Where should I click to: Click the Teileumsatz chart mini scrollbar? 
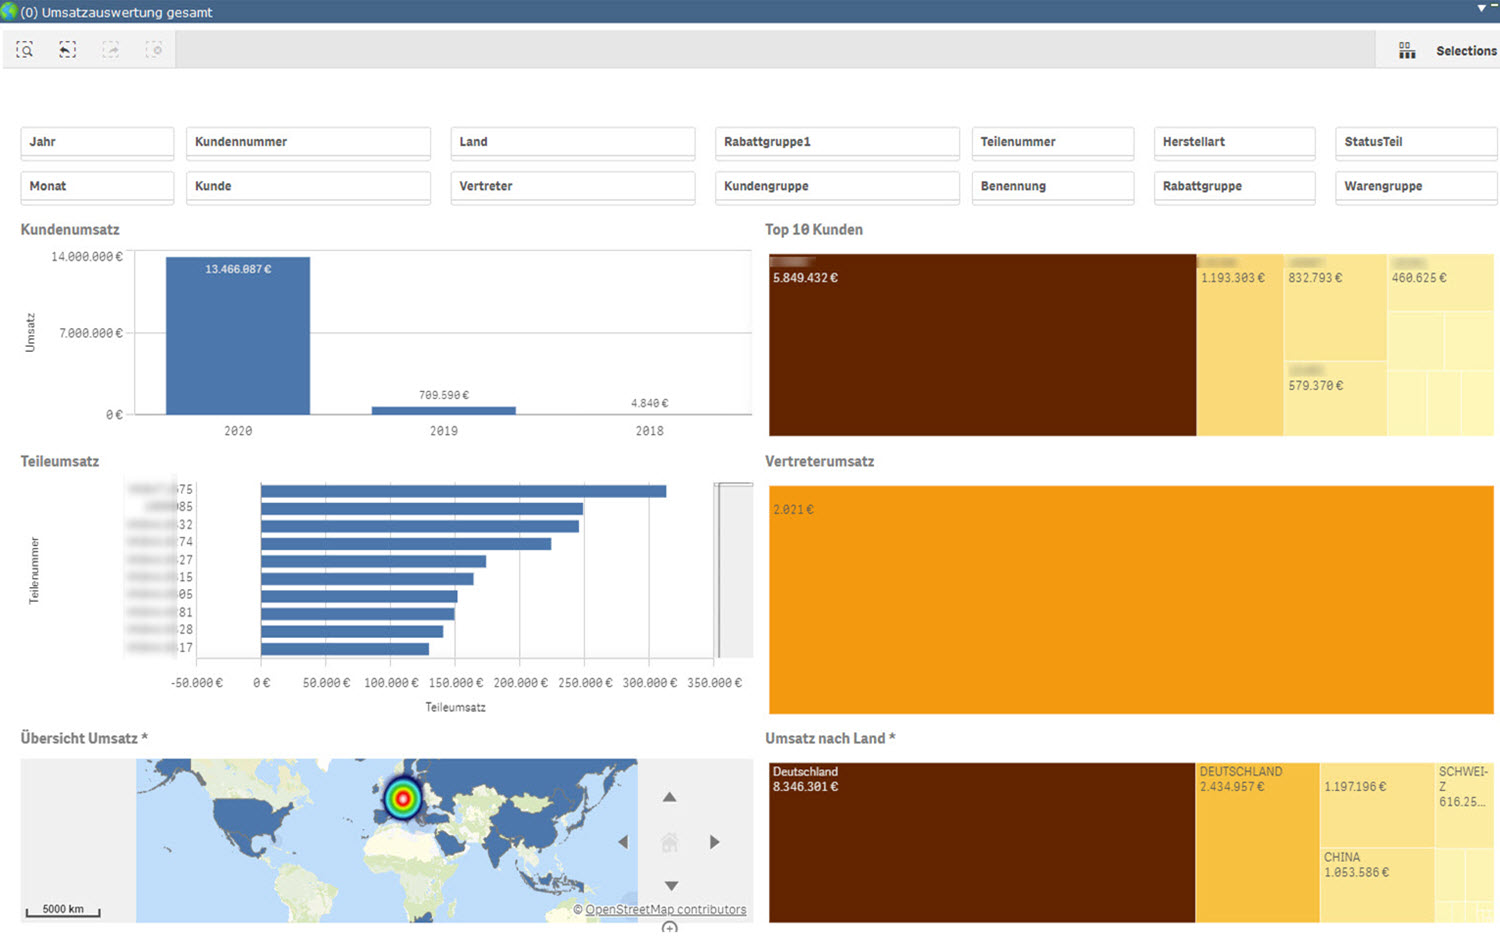pos(733,570)
